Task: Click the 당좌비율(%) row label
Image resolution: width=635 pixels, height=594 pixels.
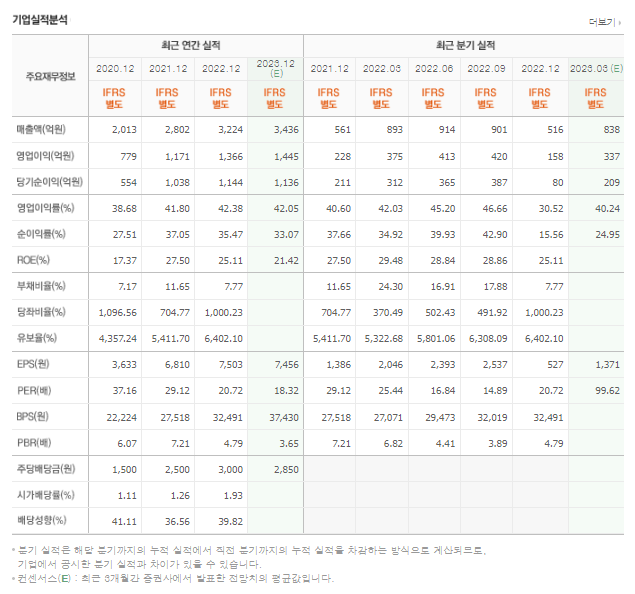Action: (x=41, y=312)
